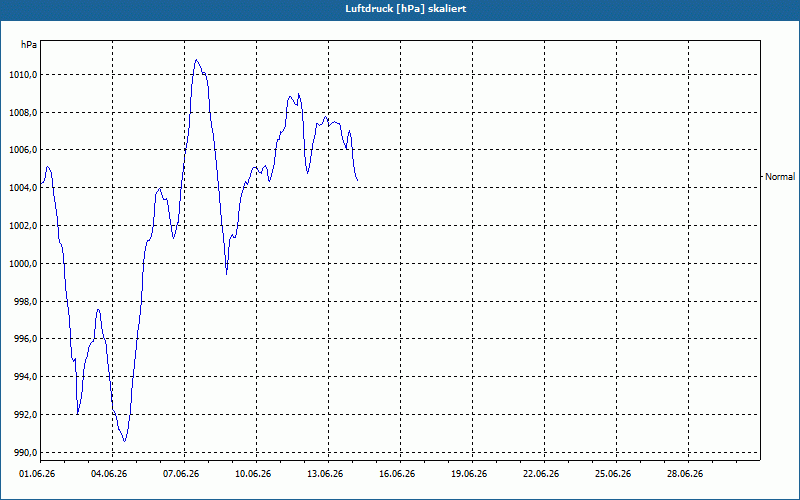Screen dimensions: 800x500
Task: Click the y-axis value "1002,0"
Action: (23, 226)
